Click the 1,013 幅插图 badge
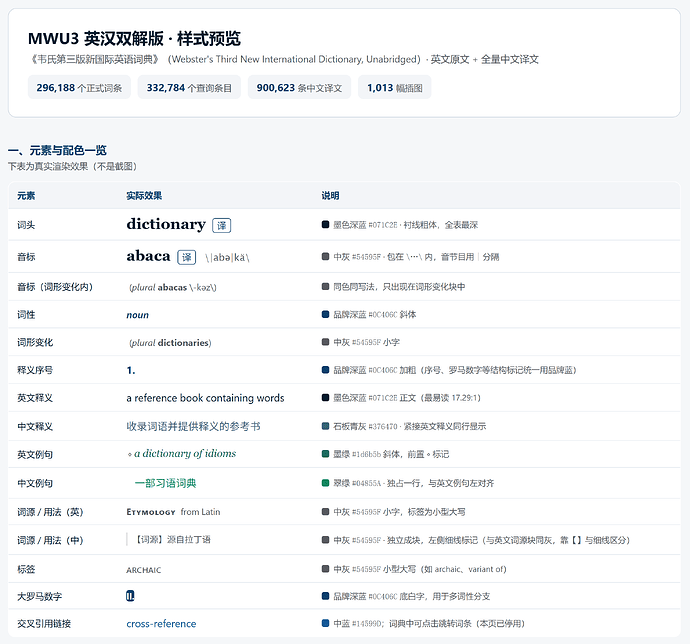Screen dimensions: 690x644 point(395,88)
